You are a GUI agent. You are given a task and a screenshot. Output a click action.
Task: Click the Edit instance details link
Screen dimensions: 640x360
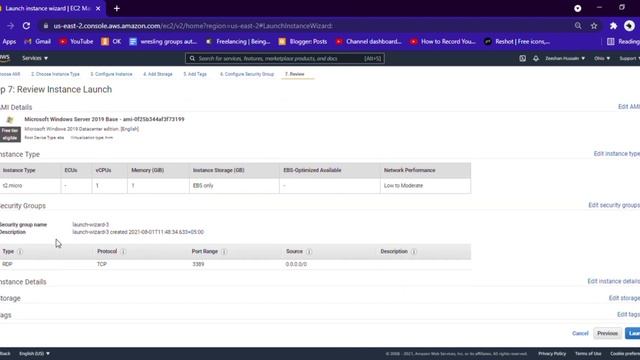613,282
